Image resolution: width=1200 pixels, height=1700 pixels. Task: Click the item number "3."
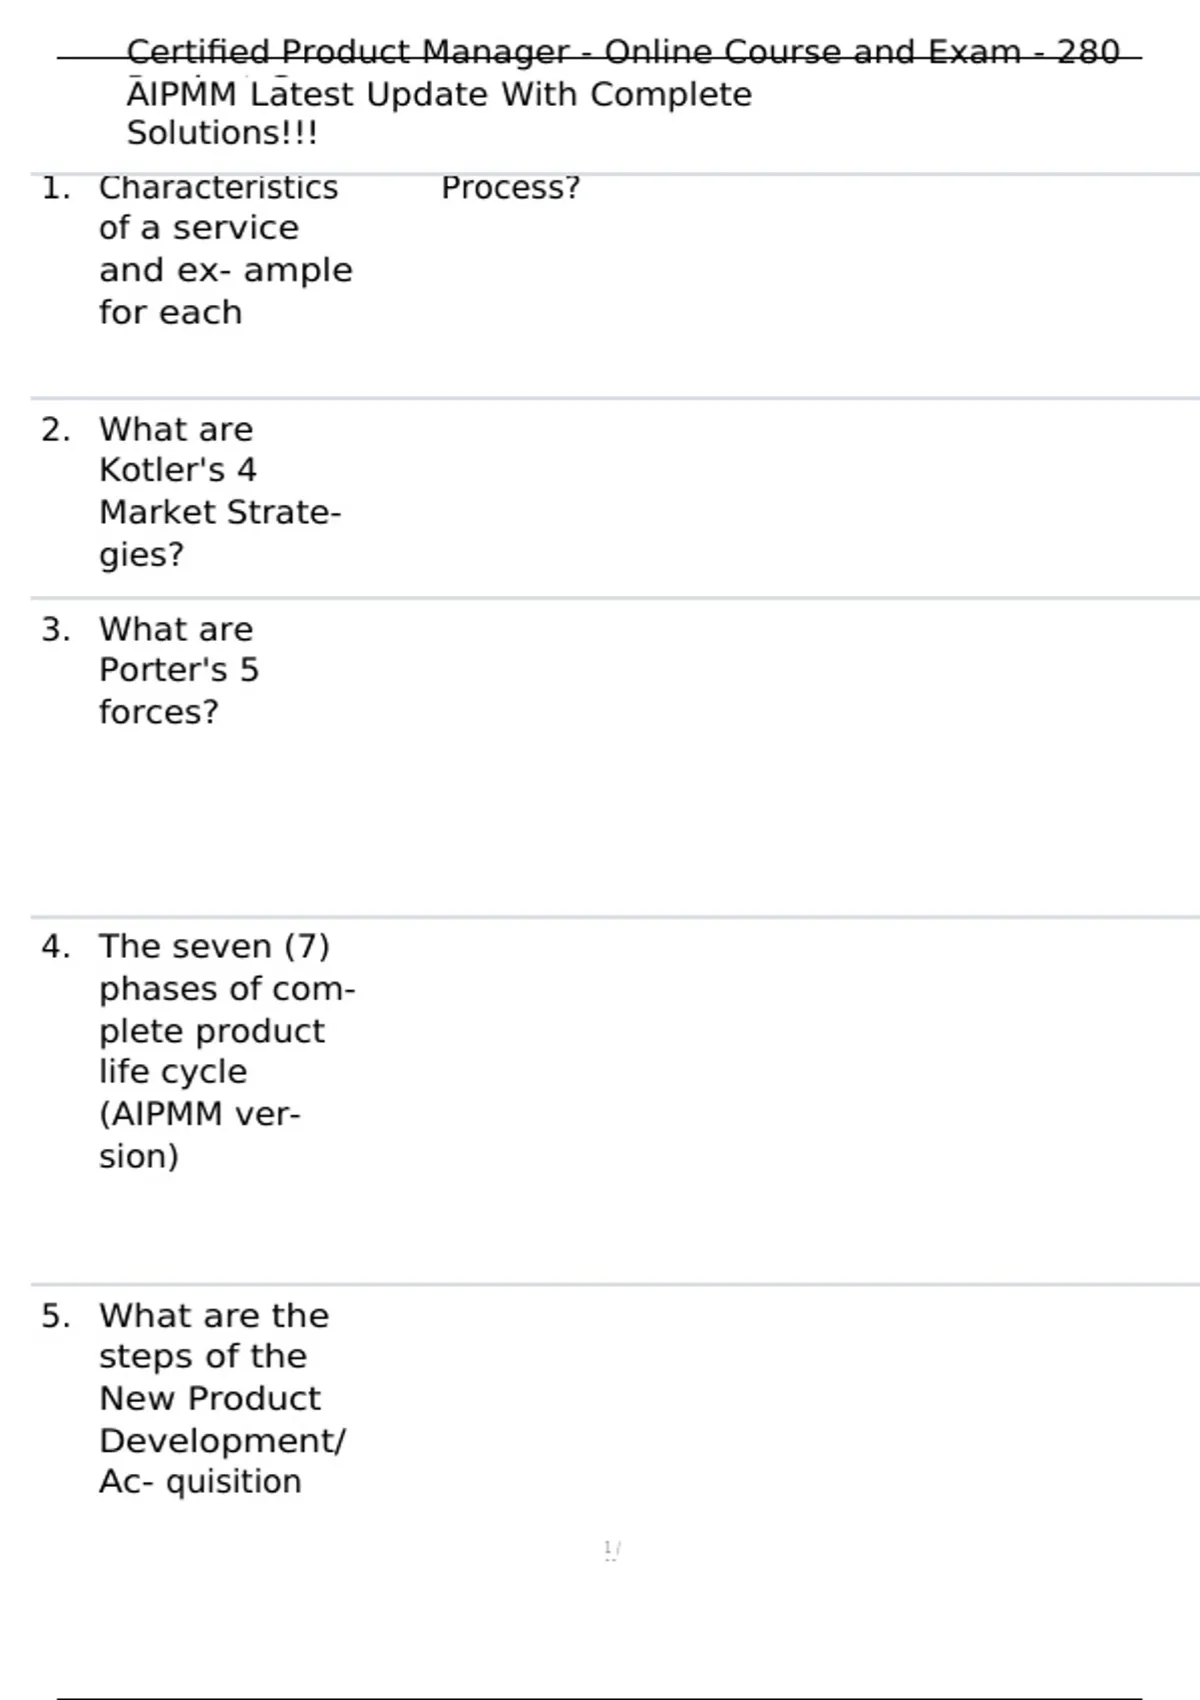coord(56,630)
